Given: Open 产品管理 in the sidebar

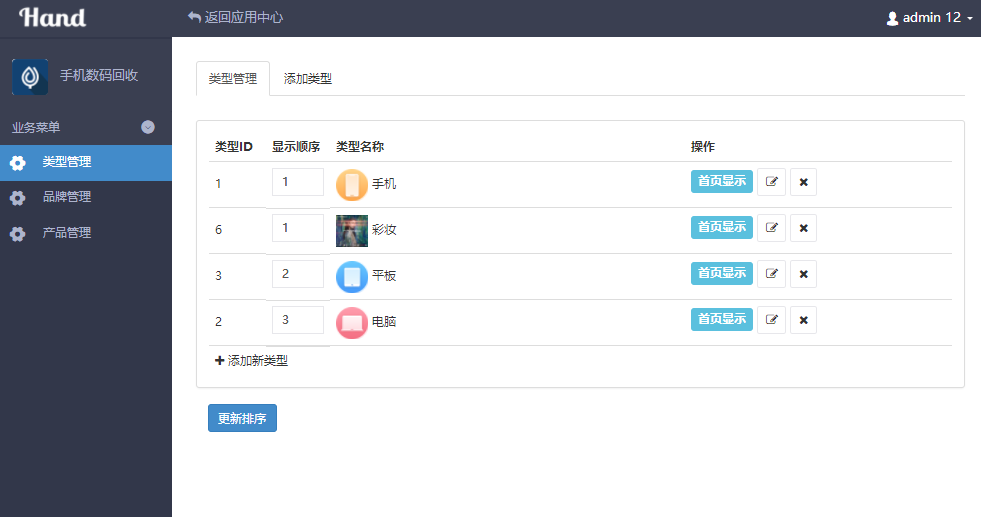Looking at the screenshot, I should coord(86,233).
